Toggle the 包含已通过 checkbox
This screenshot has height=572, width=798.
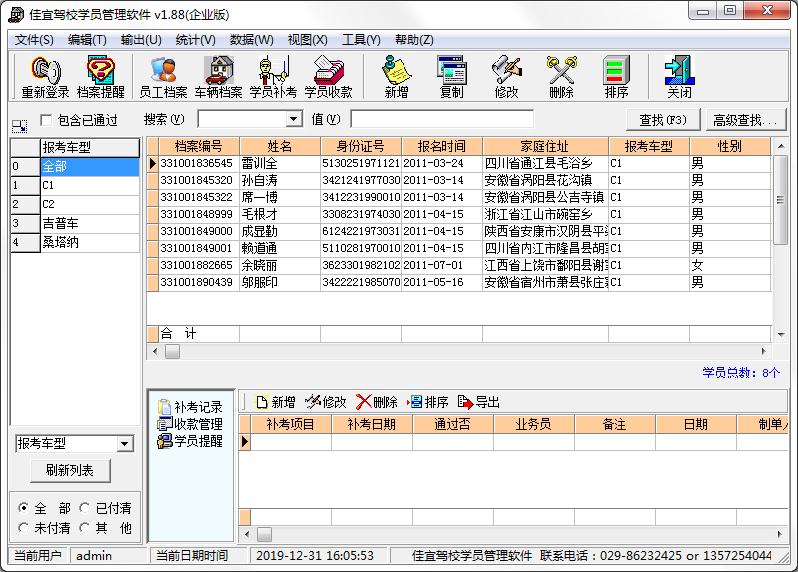pos(46,120)
